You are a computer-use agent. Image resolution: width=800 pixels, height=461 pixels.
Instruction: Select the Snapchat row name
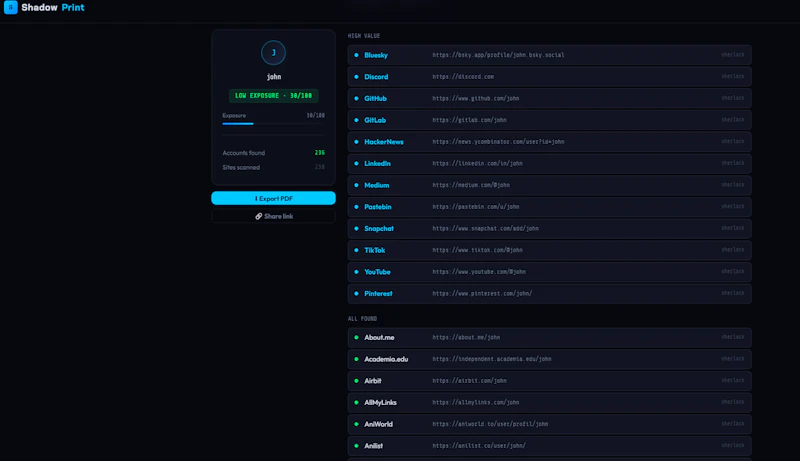(x=379, y=228)
